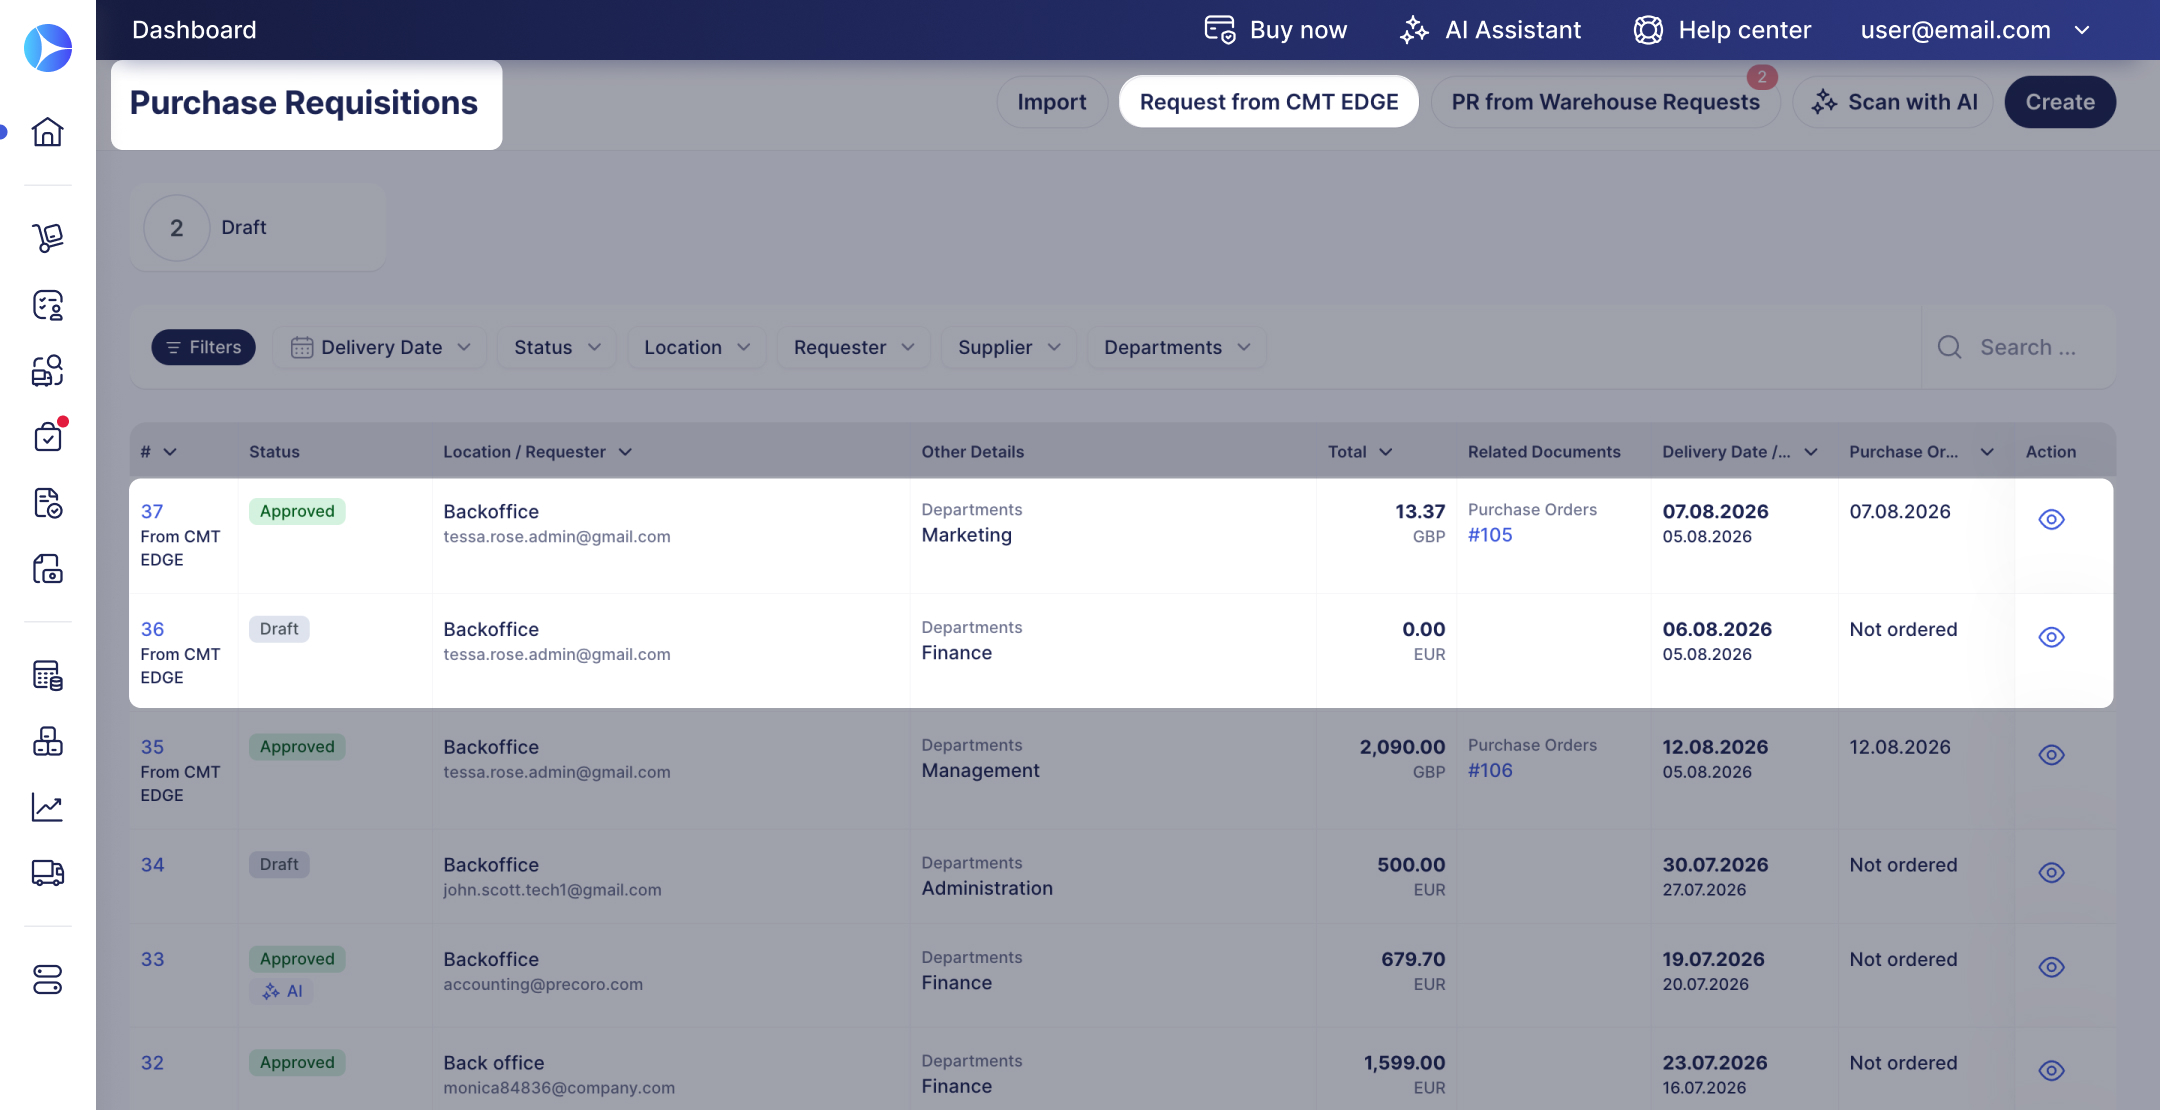Viewport: 2160px width, 1110px height.
Task: Click the Purchase Requisitions page title
Action: click(x=304, y=103)
